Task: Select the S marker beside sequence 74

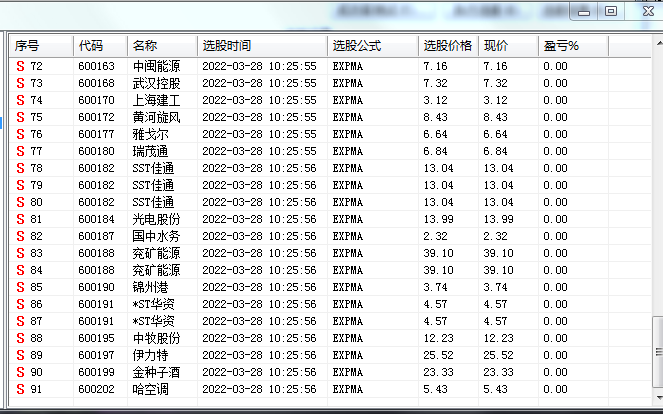Action: point(20,100)
